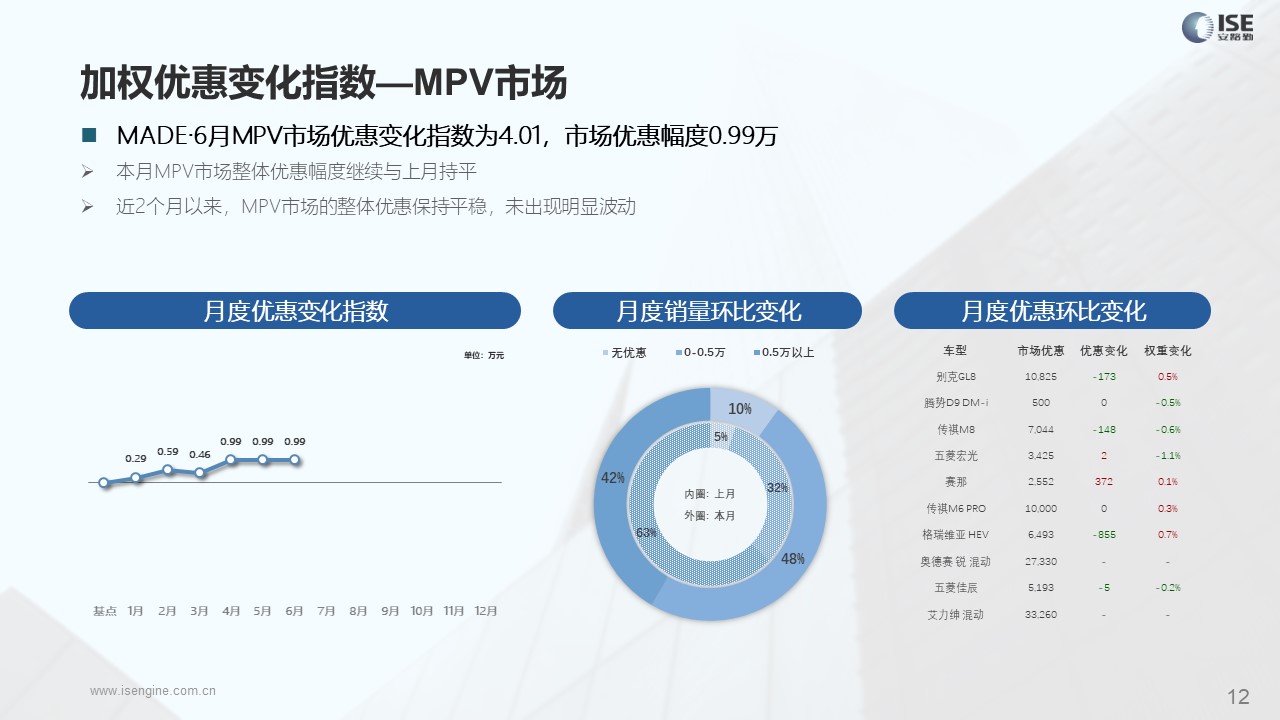The image size is (1280, 720).
Task: Click the -0.2% weight change for 五菱佳辰
Action: tap(1167, 588)
